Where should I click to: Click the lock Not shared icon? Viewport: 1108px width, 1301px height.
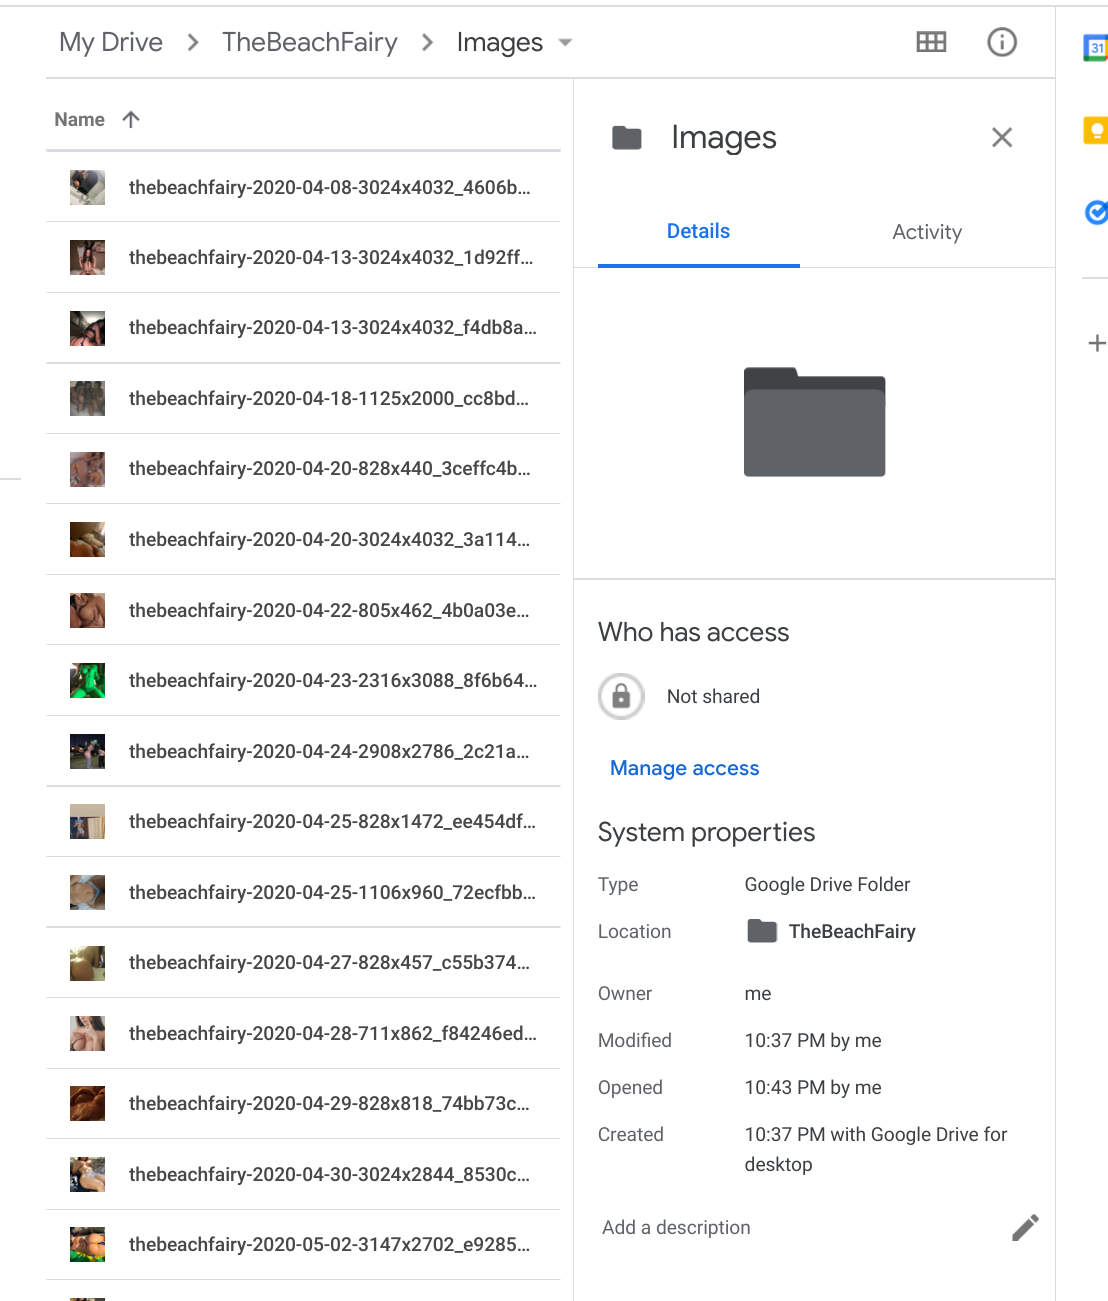click(621, 696)
